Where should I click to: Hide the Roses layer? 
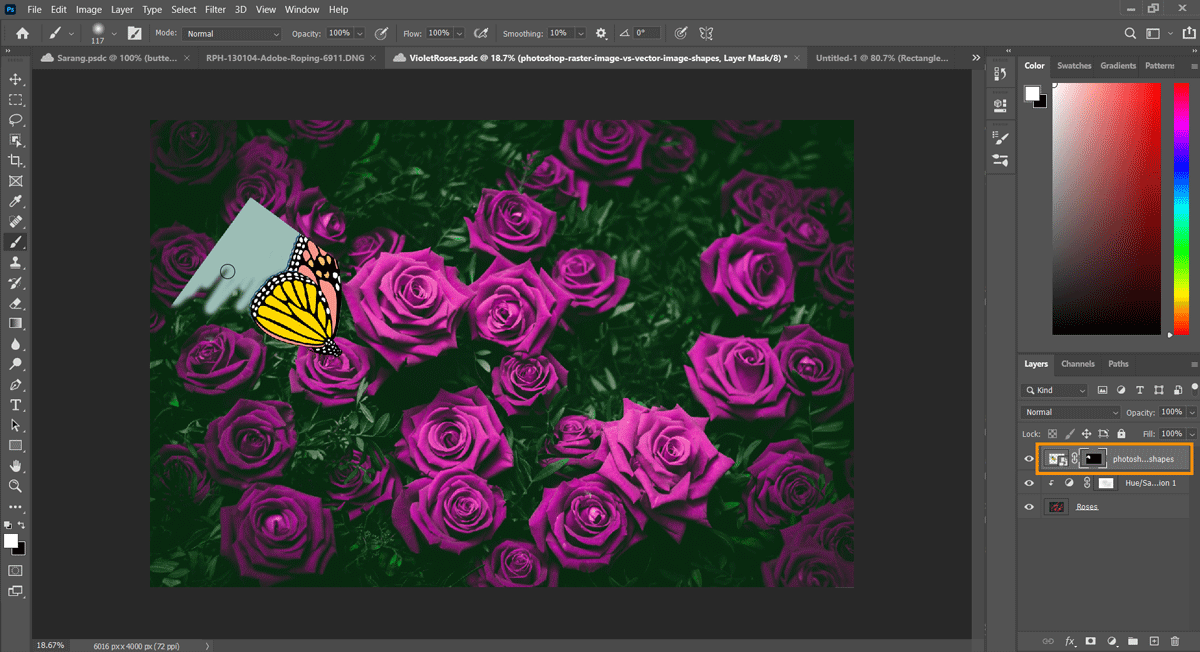click(x=1029, y=506)
